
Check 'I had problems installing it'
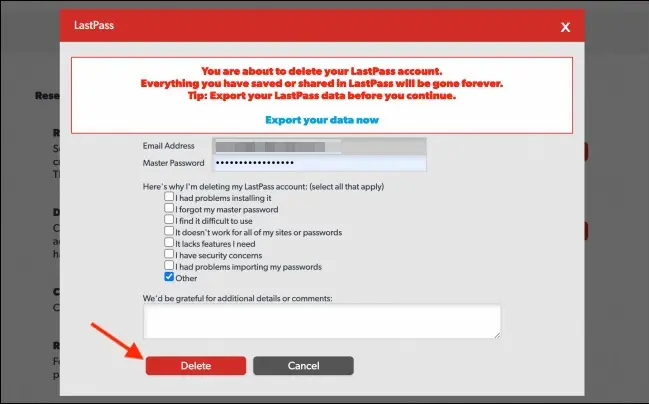tap(169, 198)
